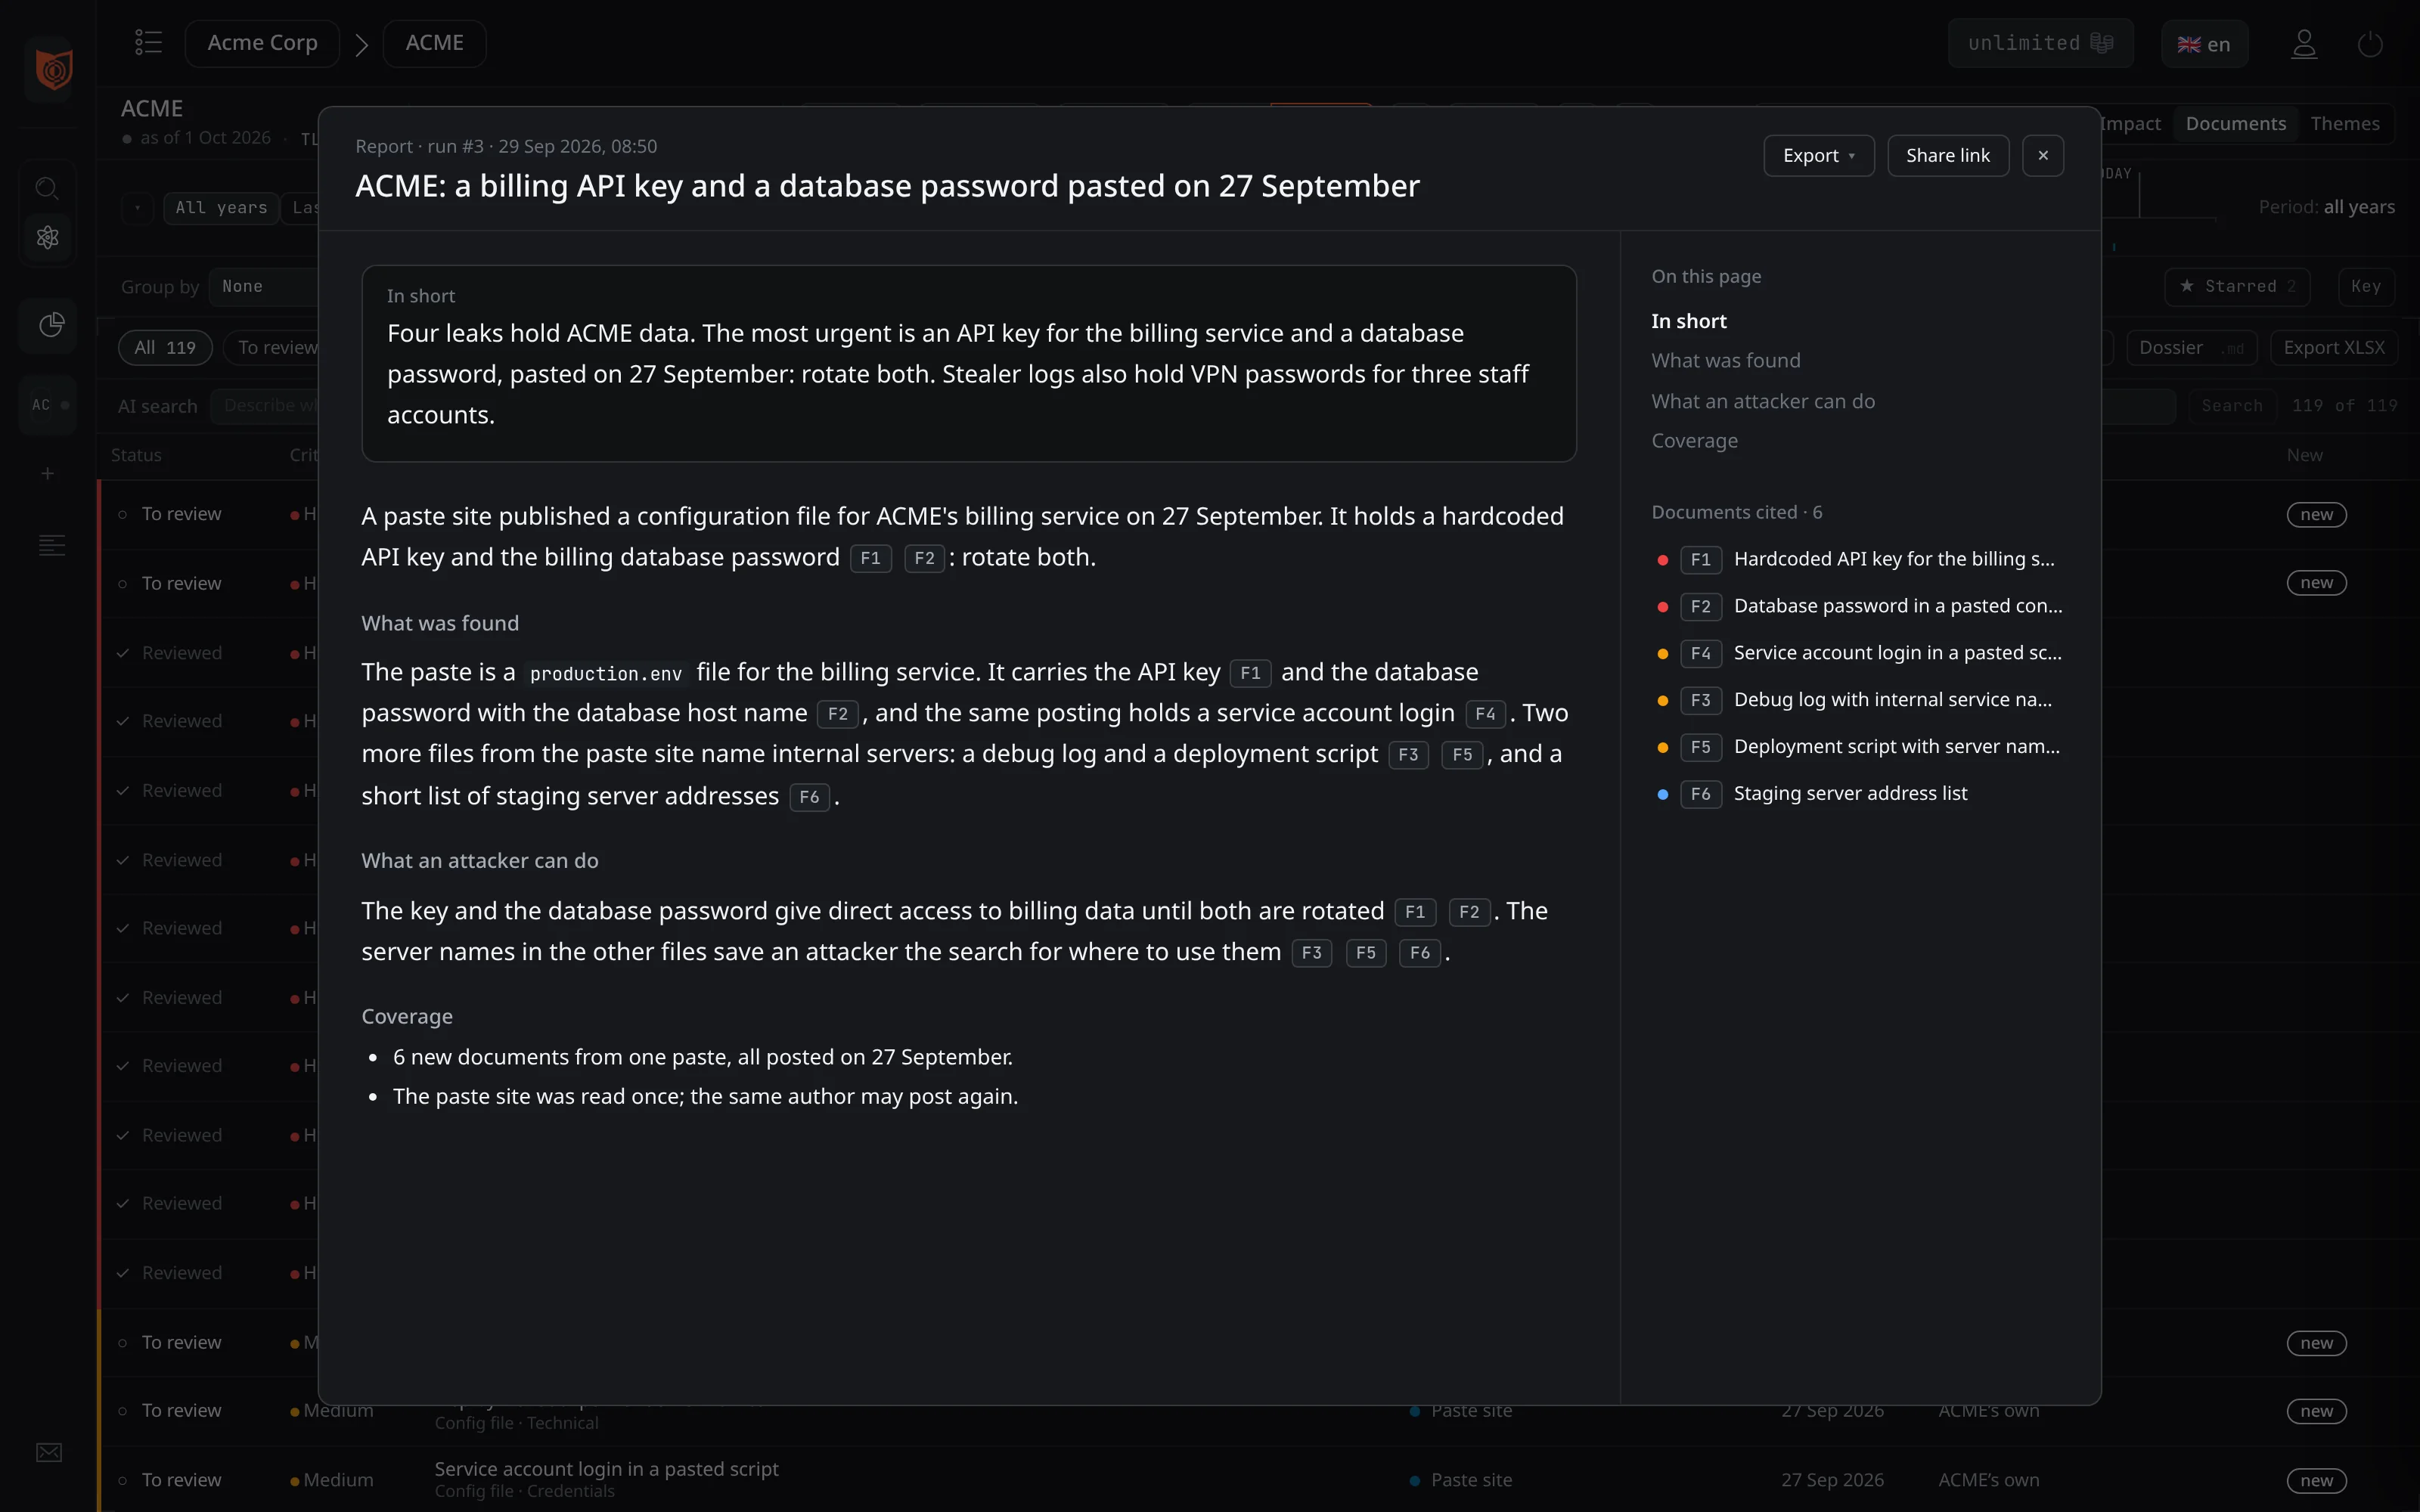Image resolution: width=2420 pixels, height=1512 pixels.
Task: Select the To review filter tab
Action: [x=272, y=347]
